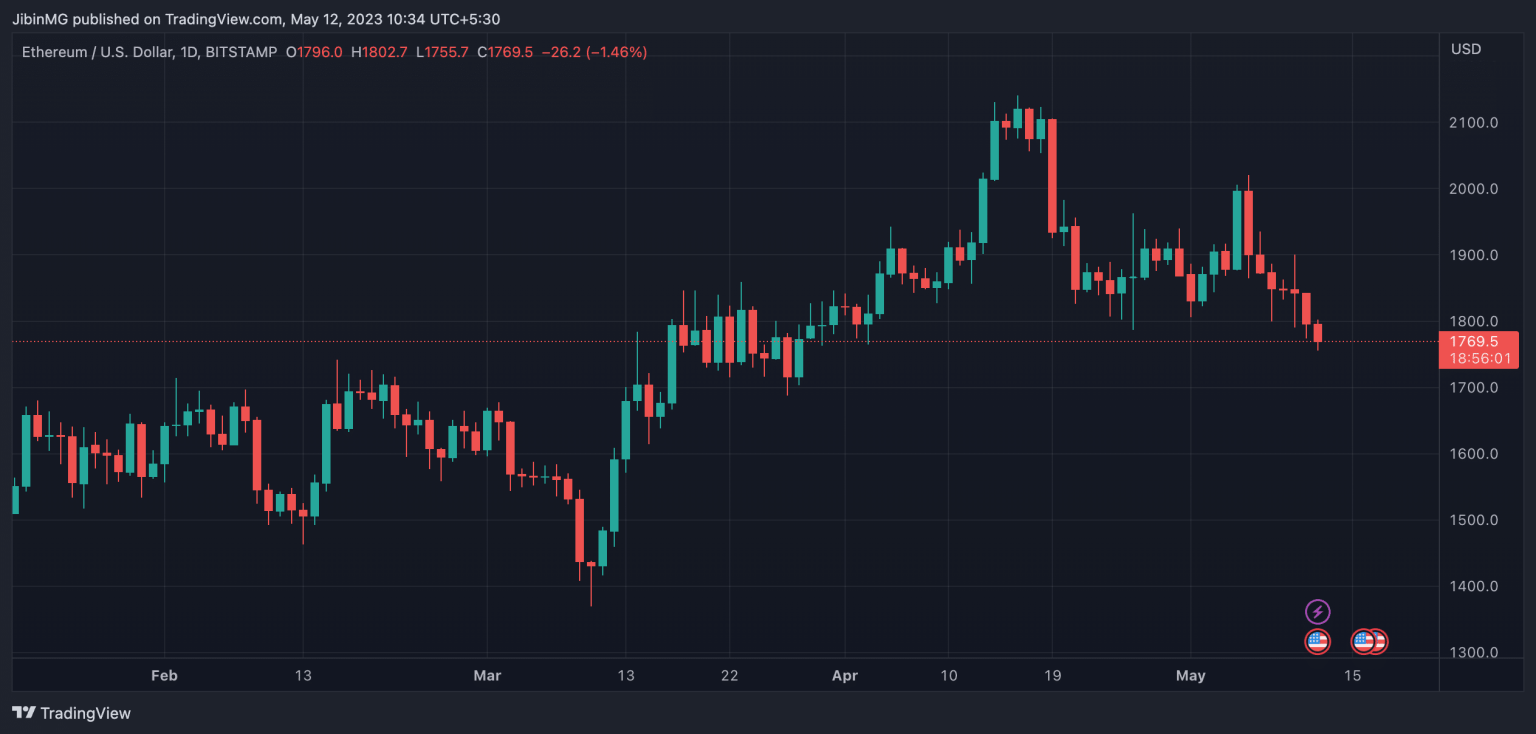The width and height of the screenshot is (1536, 734).
Task: Select the left of the overlapping US flag markers
Action: tap(1362, 641)
